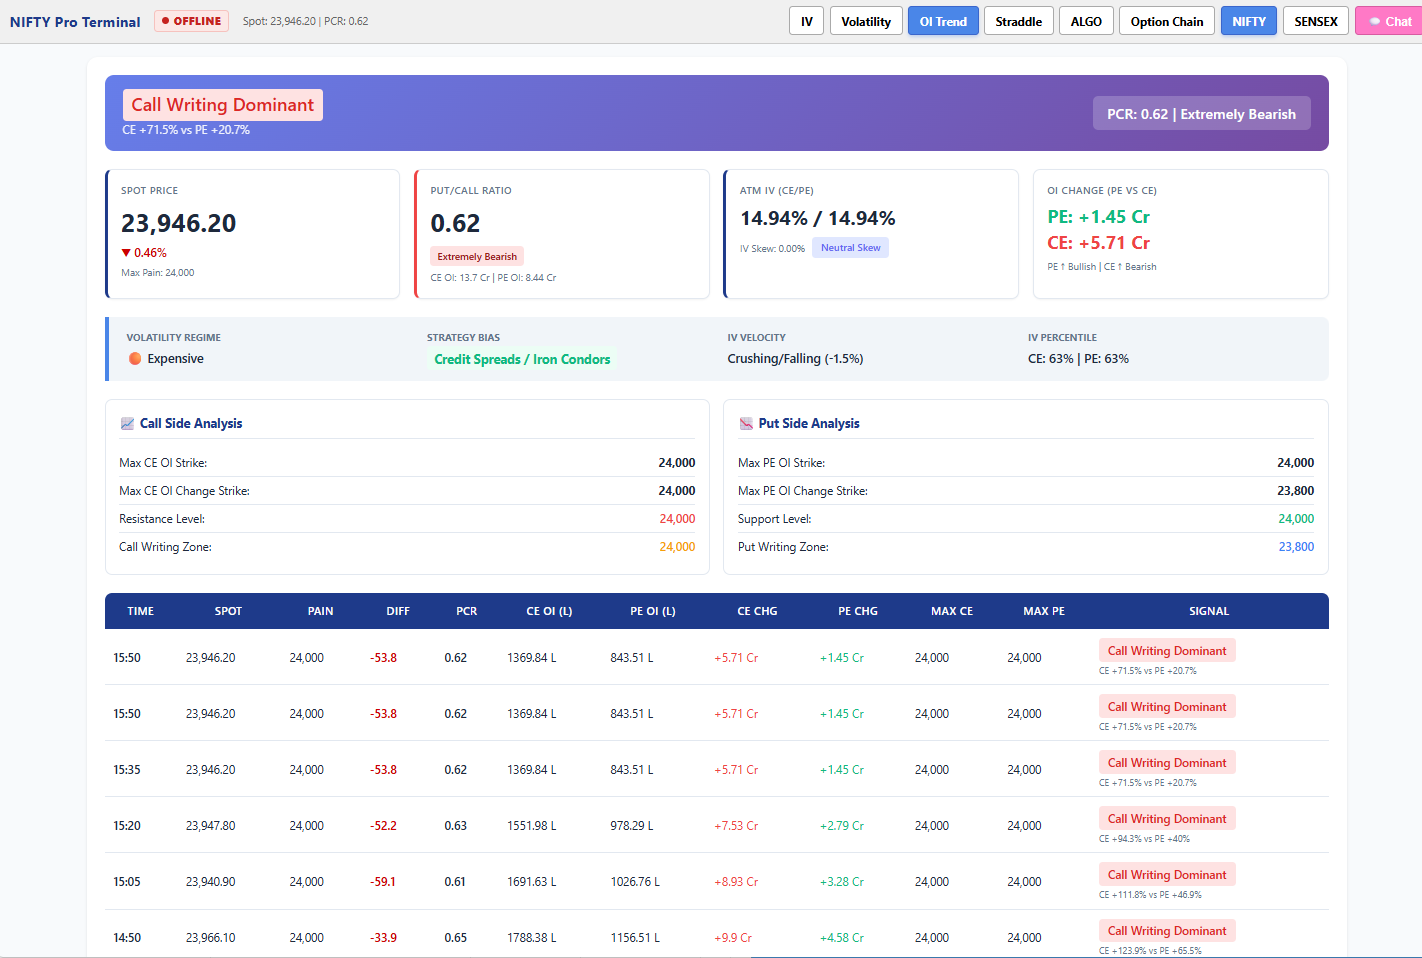The image size is (1422, 958).
Task: Select the NIFTY index button
Action: 1249,21
